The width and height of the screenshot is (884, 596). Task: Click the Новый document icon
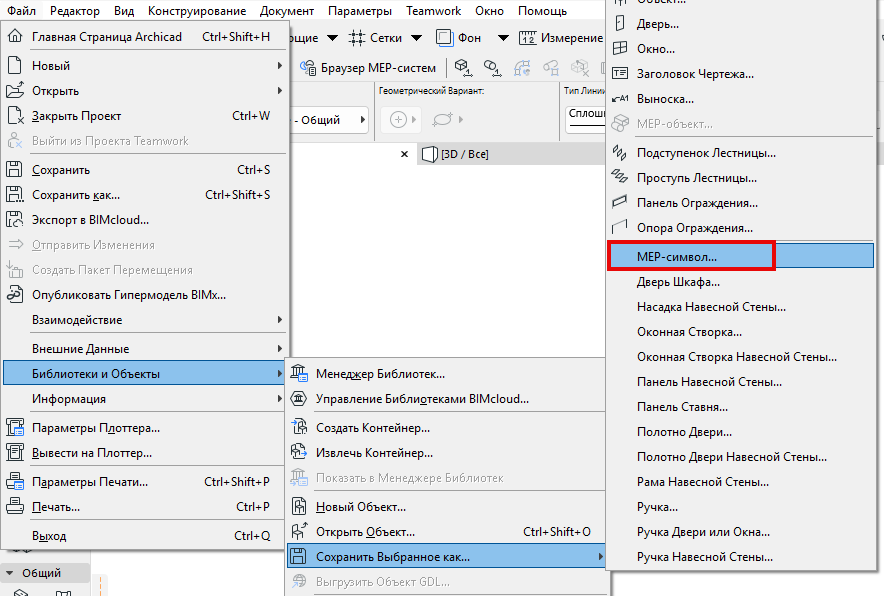[15, 65]
